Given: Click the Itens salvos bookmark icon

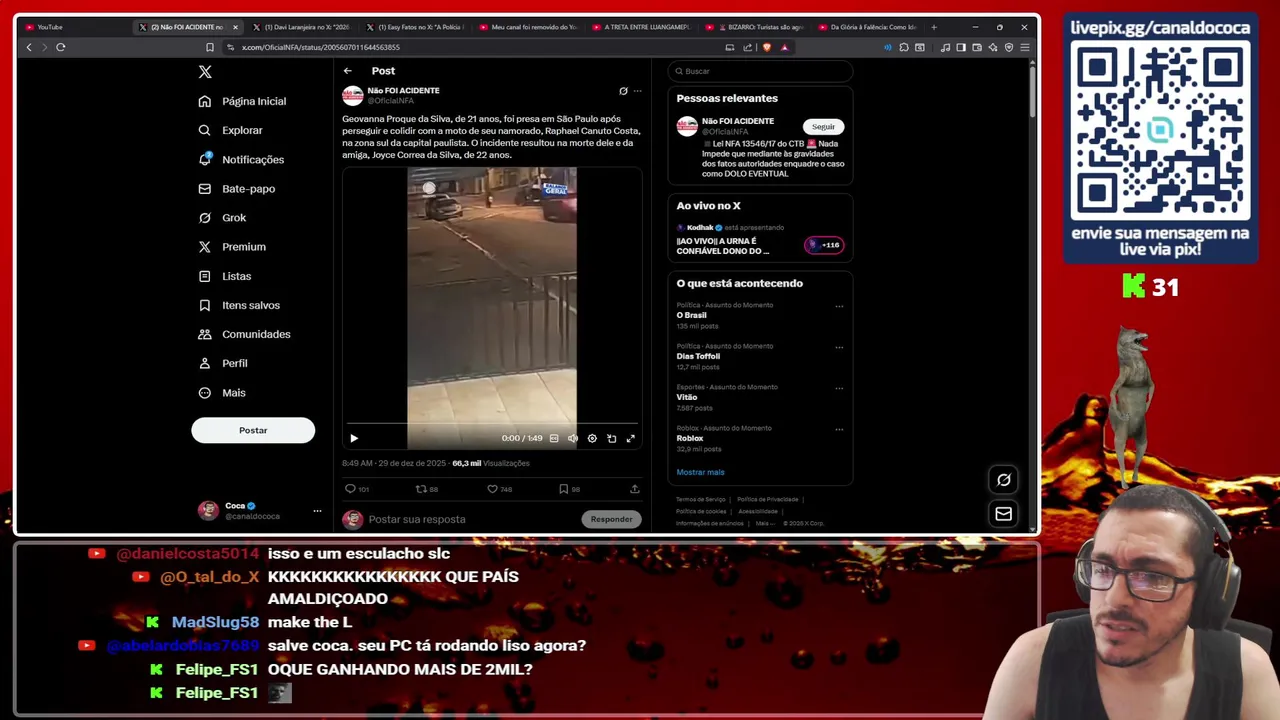Looking at the screenshot, I should point(205,305).
